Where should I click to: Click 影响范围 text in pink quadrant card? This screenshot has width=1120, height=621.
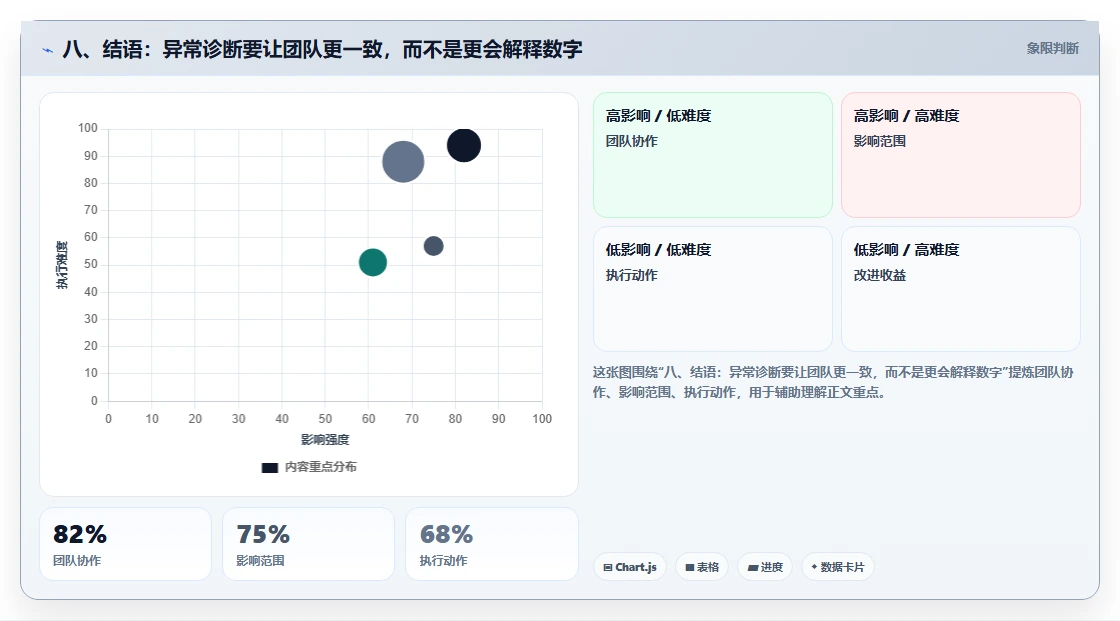(x=879, y=141)
